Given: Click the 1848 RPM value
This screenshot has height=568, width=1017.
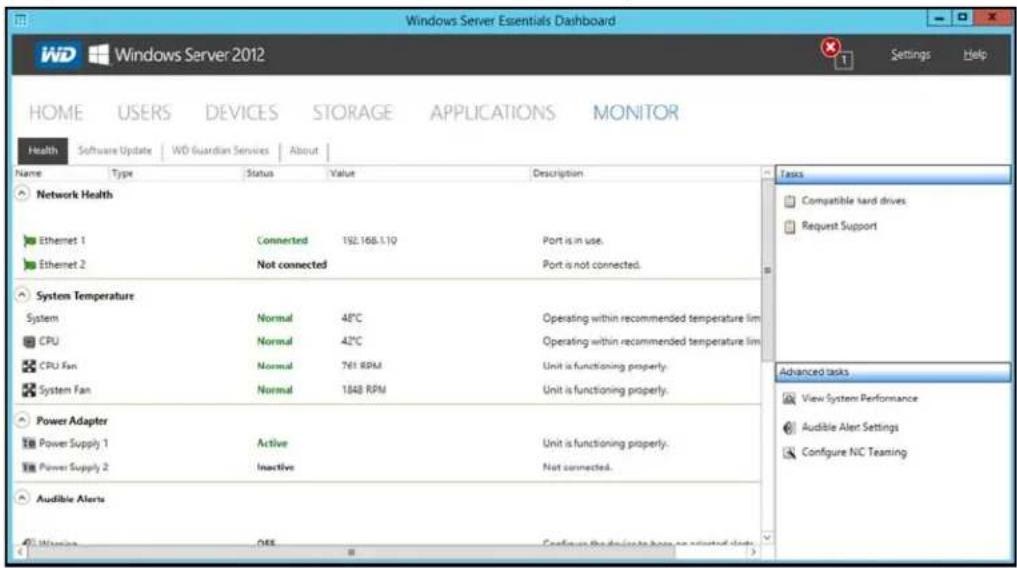Looking at the screenshot, I should [x=363, y=390].
